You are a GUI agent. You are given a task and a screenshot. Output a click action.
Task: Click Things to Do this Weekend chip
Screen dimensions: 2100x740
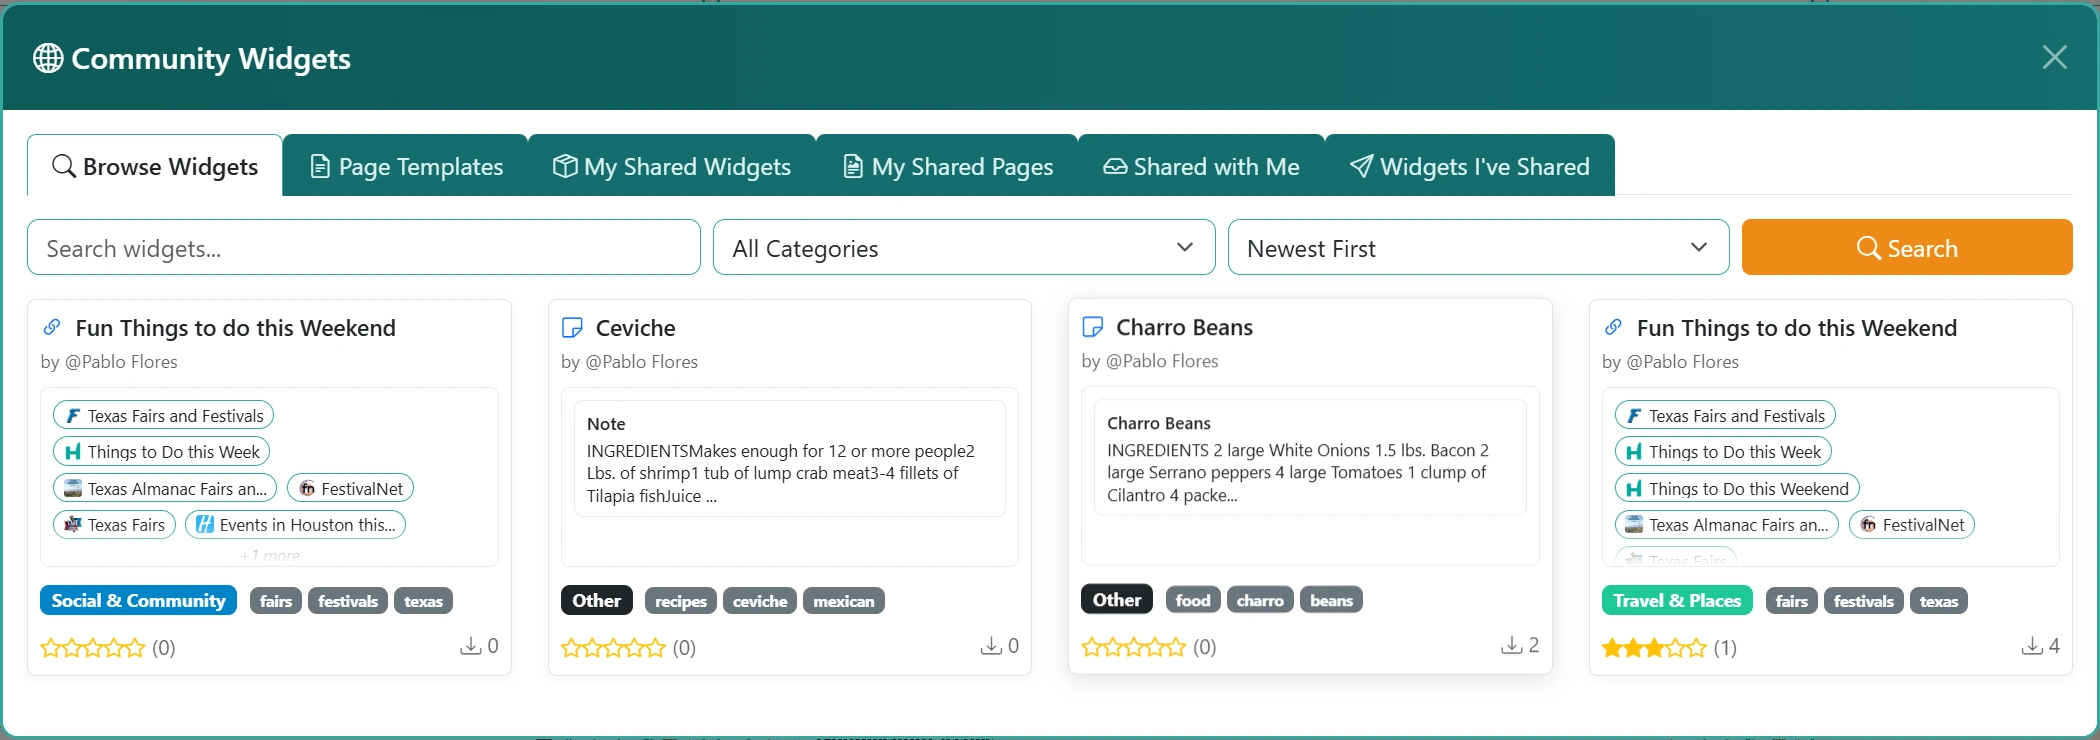(1737, 488)
